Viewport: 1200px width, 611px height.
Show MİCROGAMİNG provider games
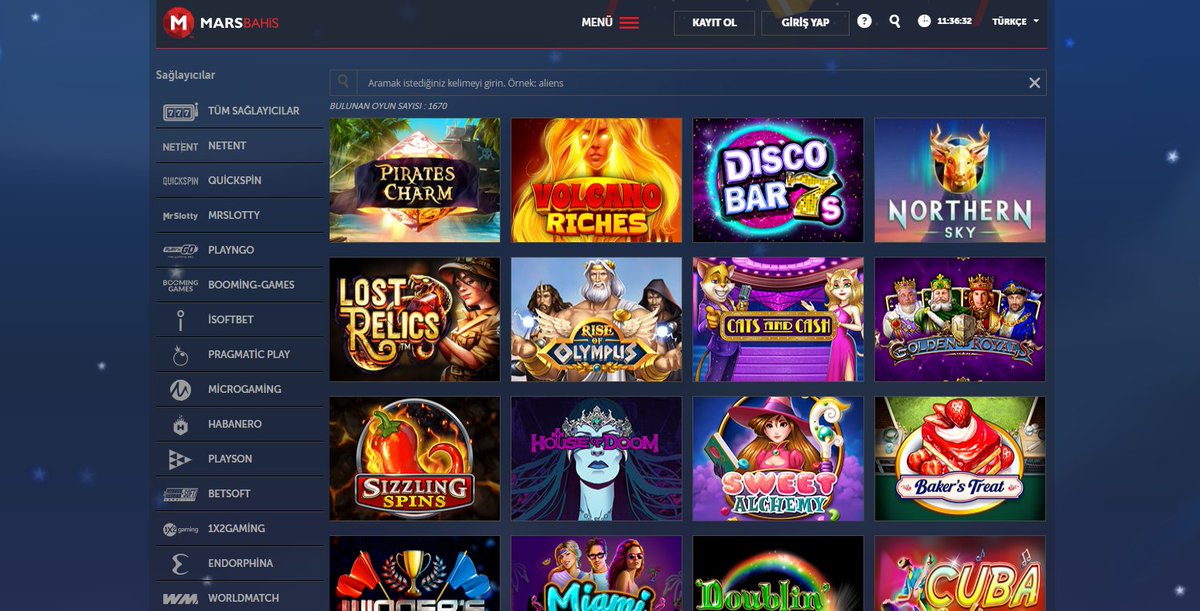click(245, 389)
